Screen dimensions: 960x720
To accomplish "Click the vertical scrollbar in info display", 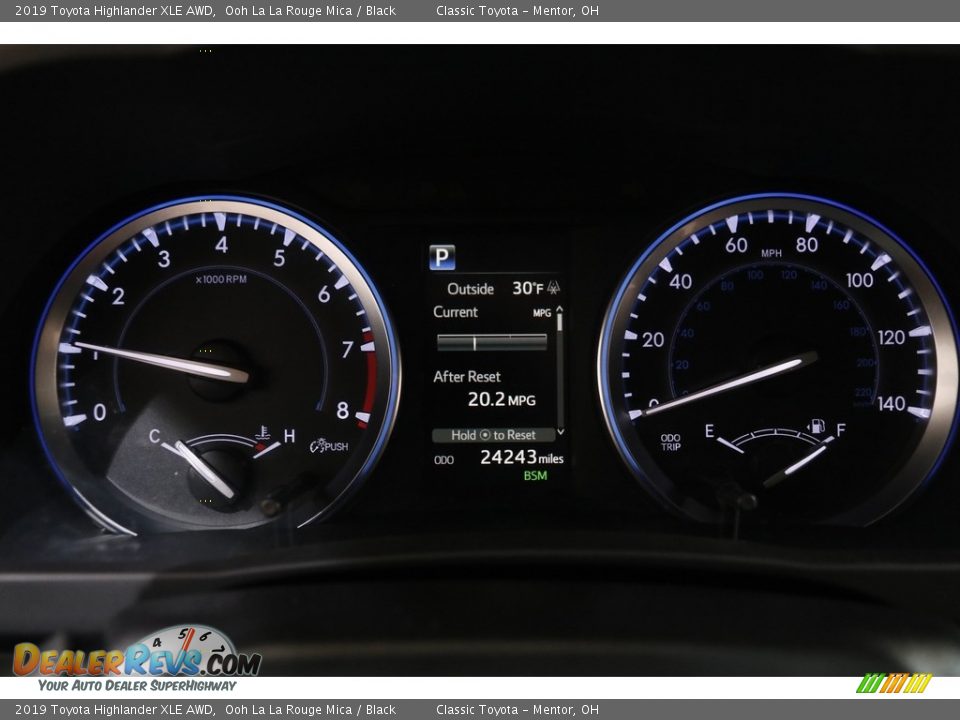I will (559, 370).
